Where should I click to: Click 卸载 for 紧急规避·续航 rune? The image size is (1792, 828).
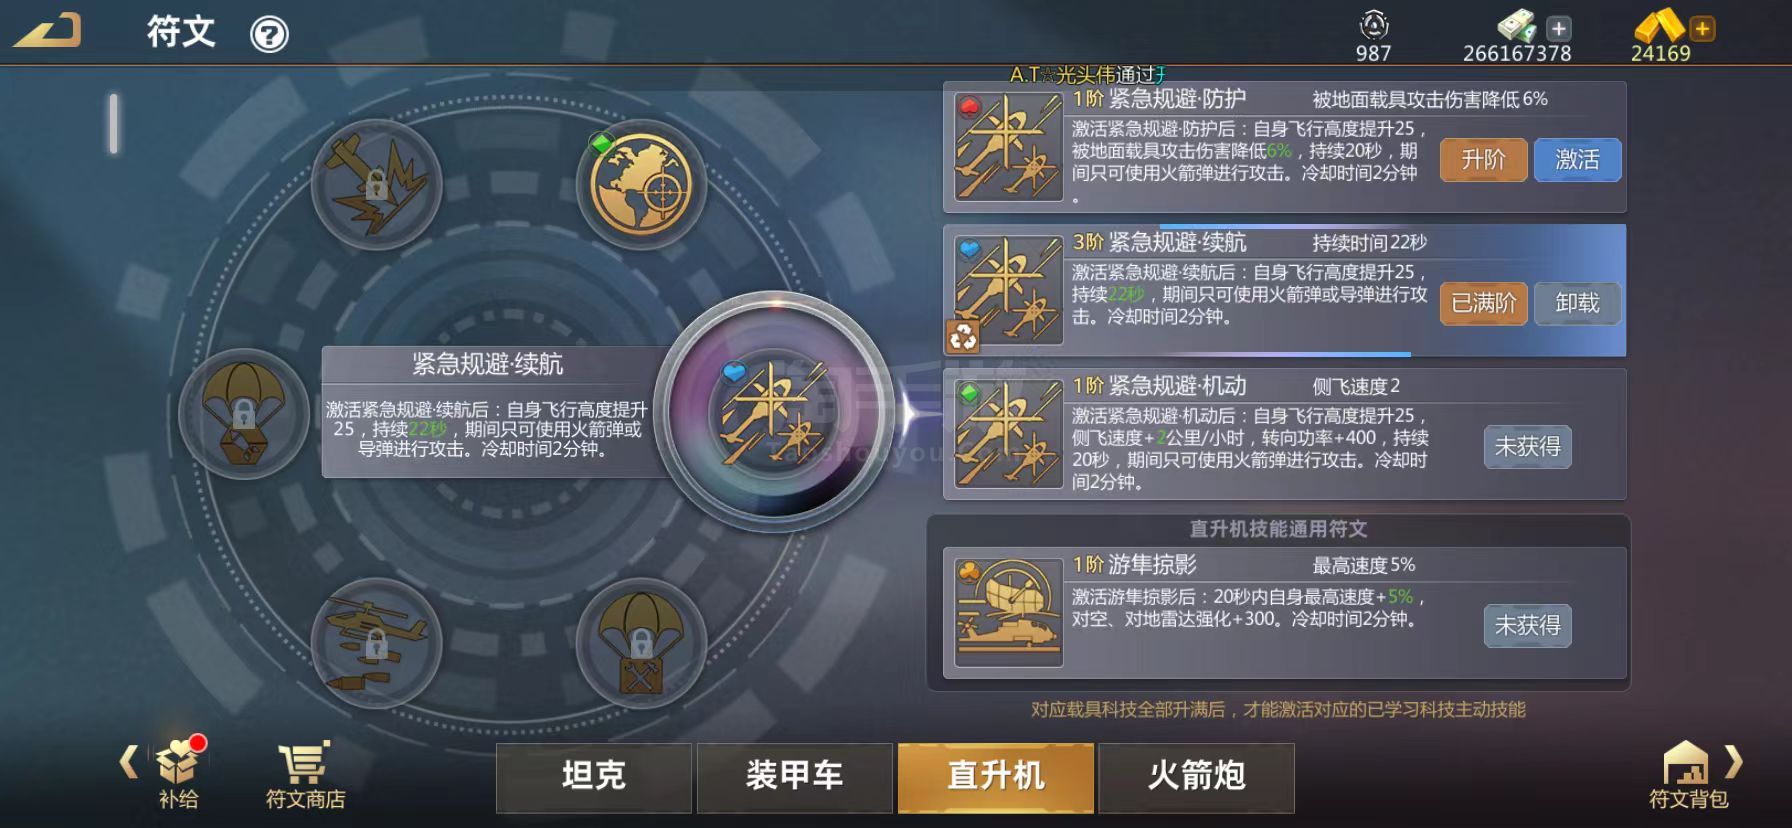(1577, 303)
